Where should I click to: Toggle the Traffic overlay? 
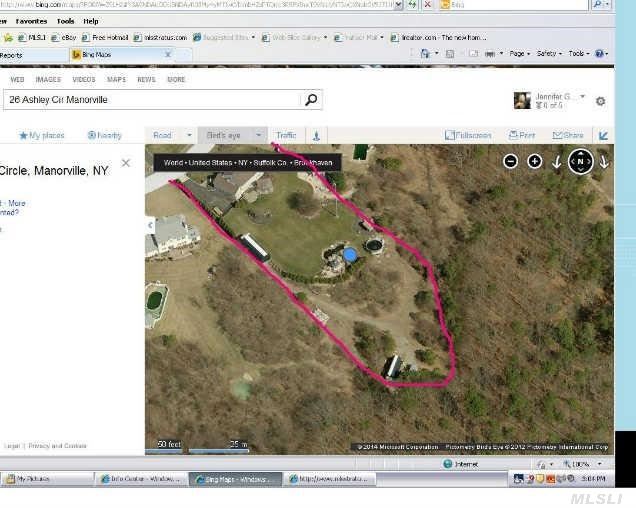[x=286, y=135]
